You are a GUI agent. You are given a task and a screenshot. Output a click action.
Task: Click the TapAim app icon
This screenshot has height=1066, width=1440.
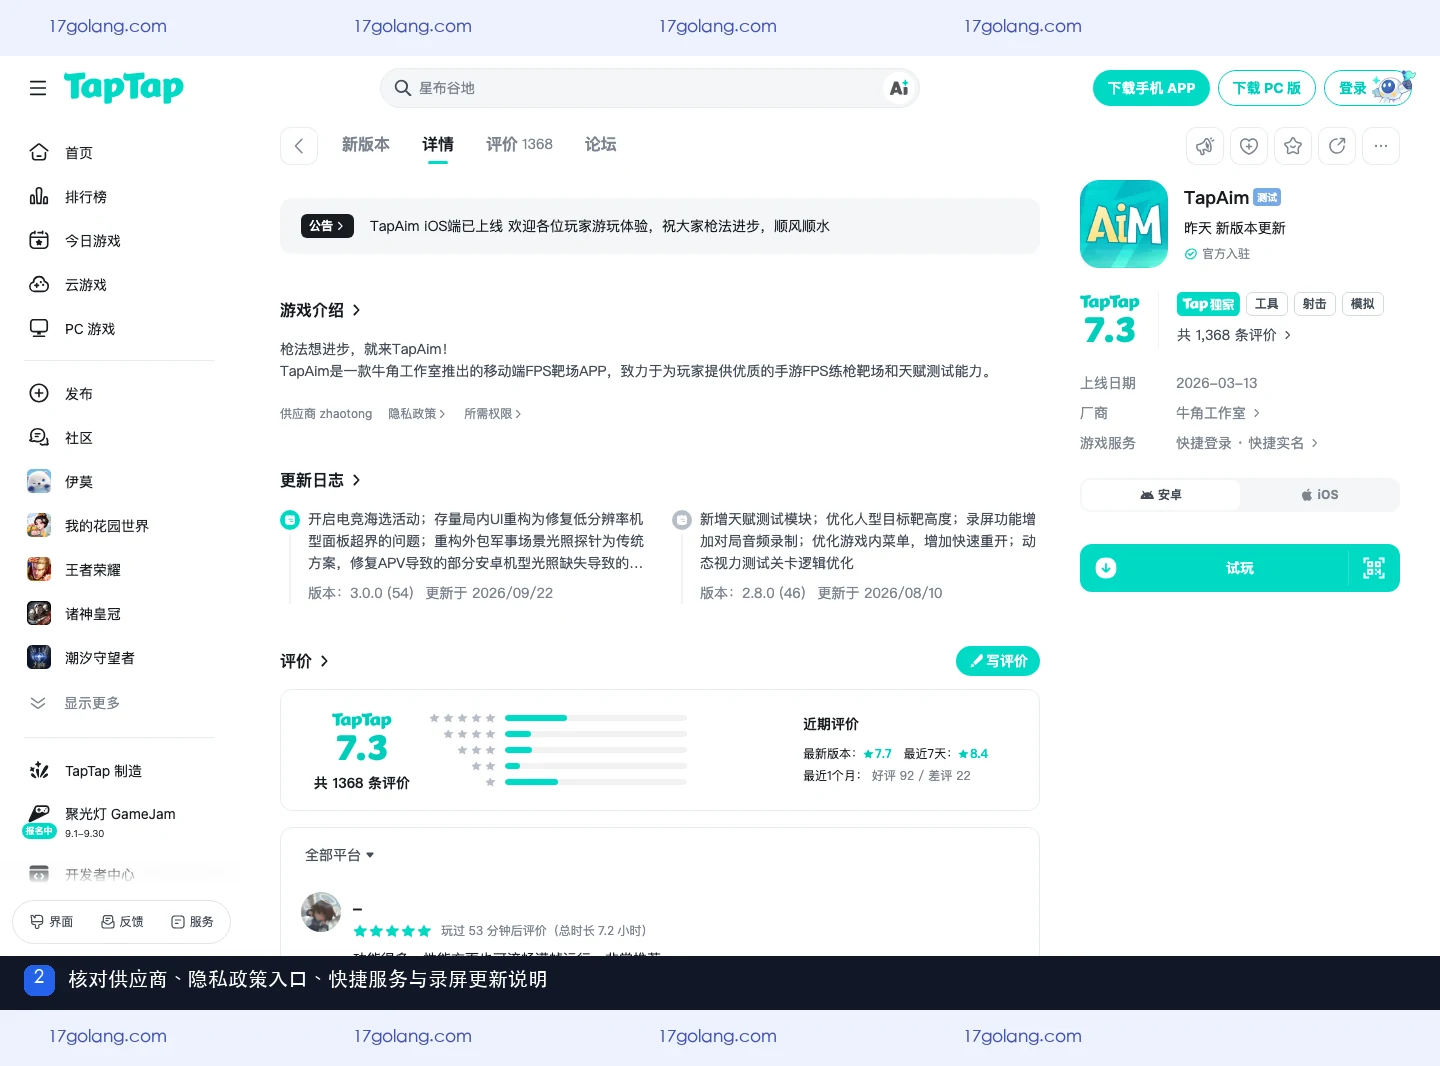pos(1124,224)
